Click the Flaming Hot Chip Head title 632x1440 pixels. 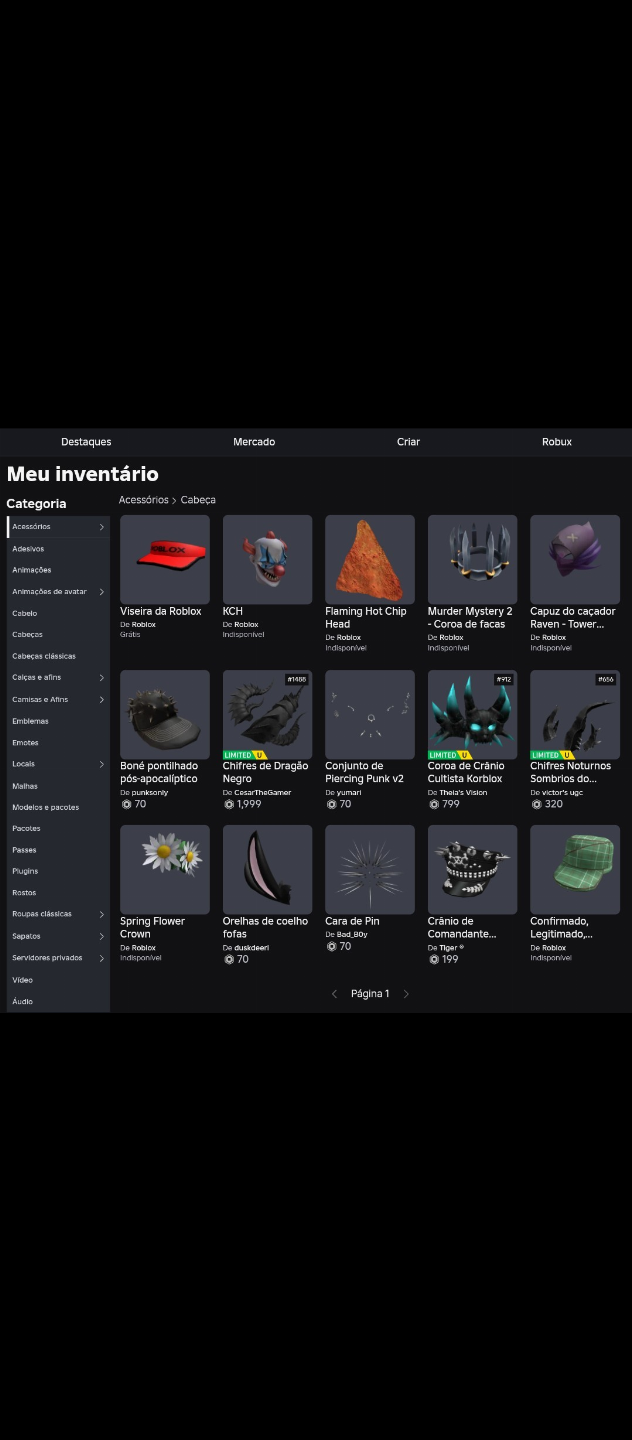(x=366, y=617)
